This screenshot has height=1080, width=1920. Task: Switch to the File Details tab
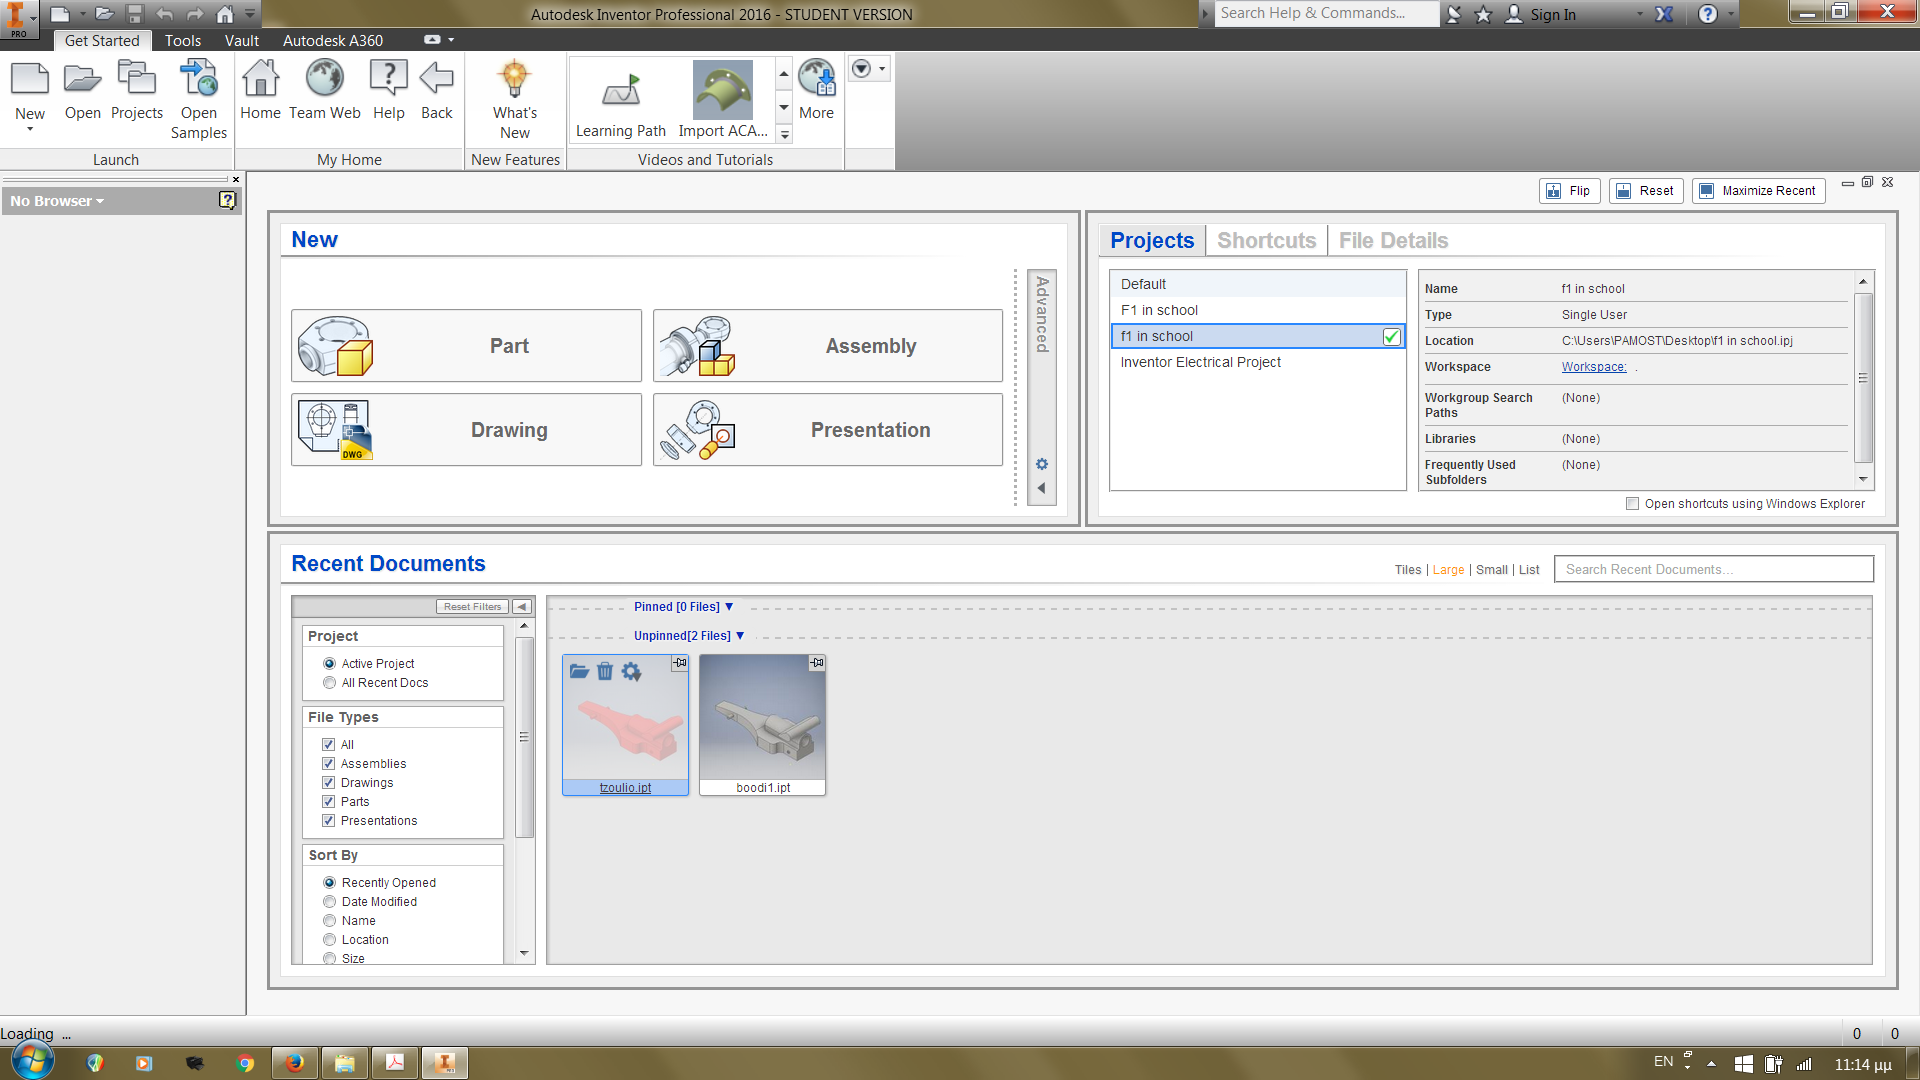1393,241
